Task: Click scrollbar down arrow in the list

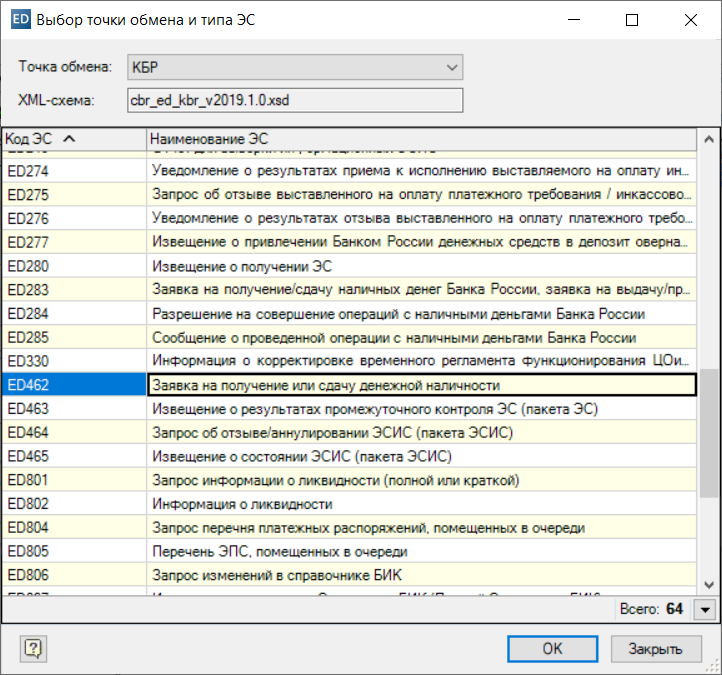Action: [x=709, y=585]
